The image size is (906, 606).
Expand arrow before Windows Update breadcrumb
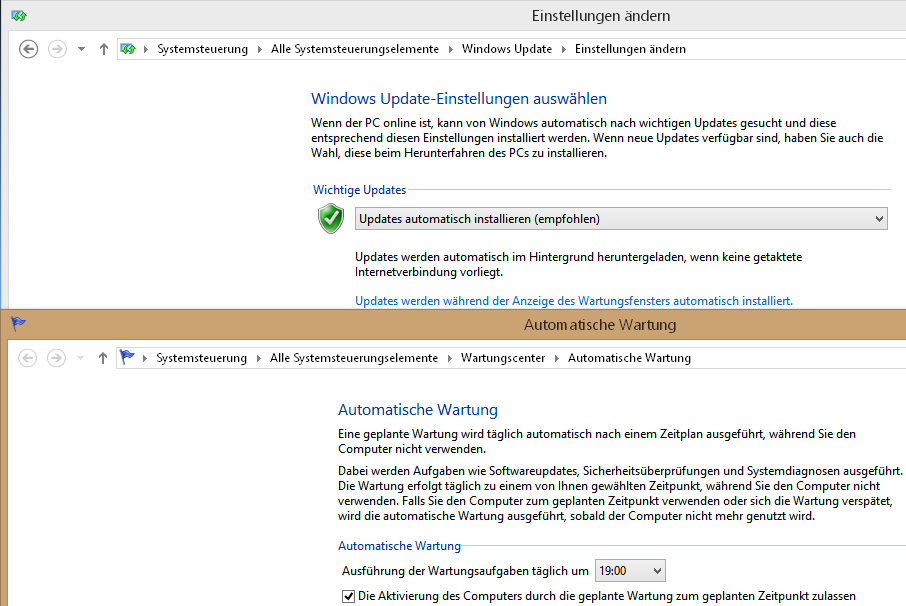(451, 50)
